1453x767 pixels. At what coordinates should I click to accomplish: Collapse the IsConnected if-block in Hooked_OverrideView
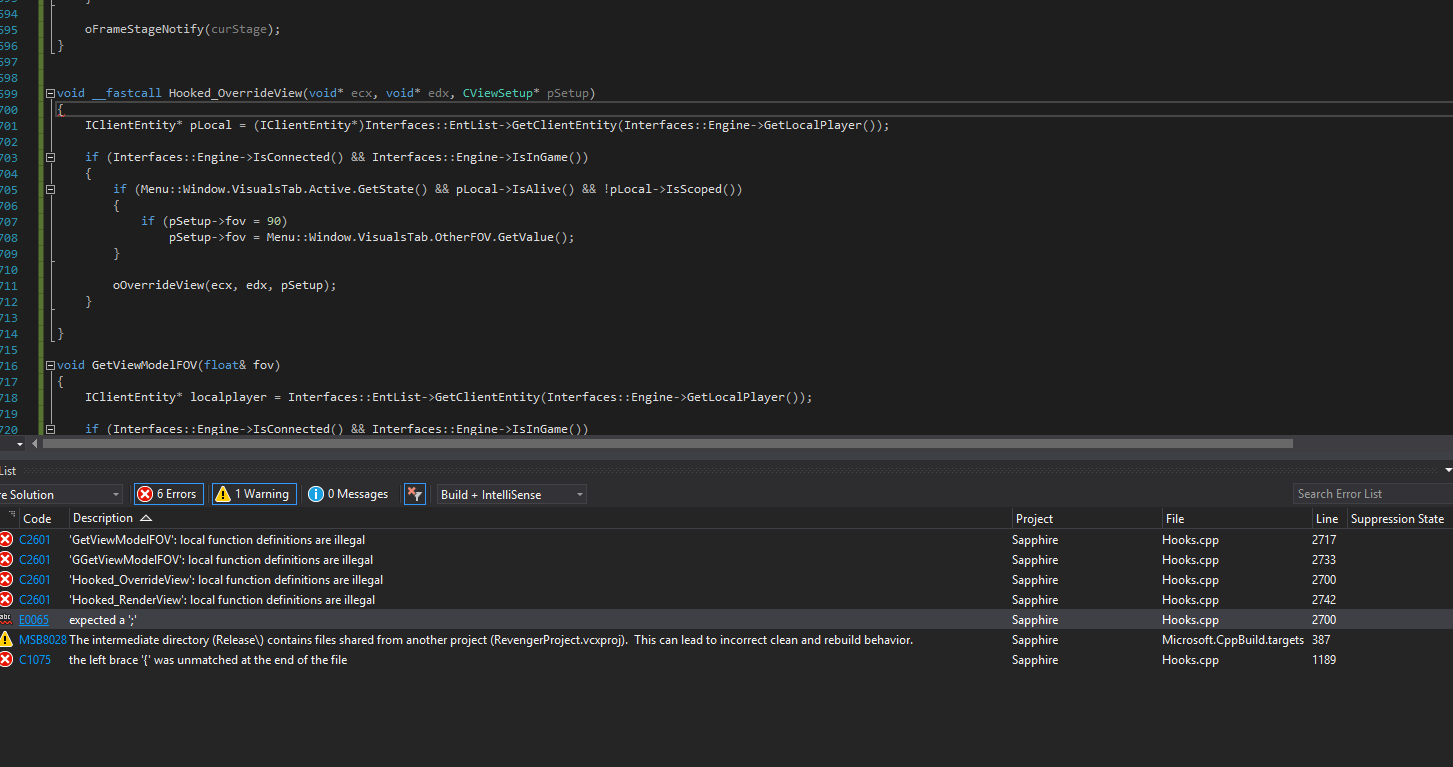(51, 157)
